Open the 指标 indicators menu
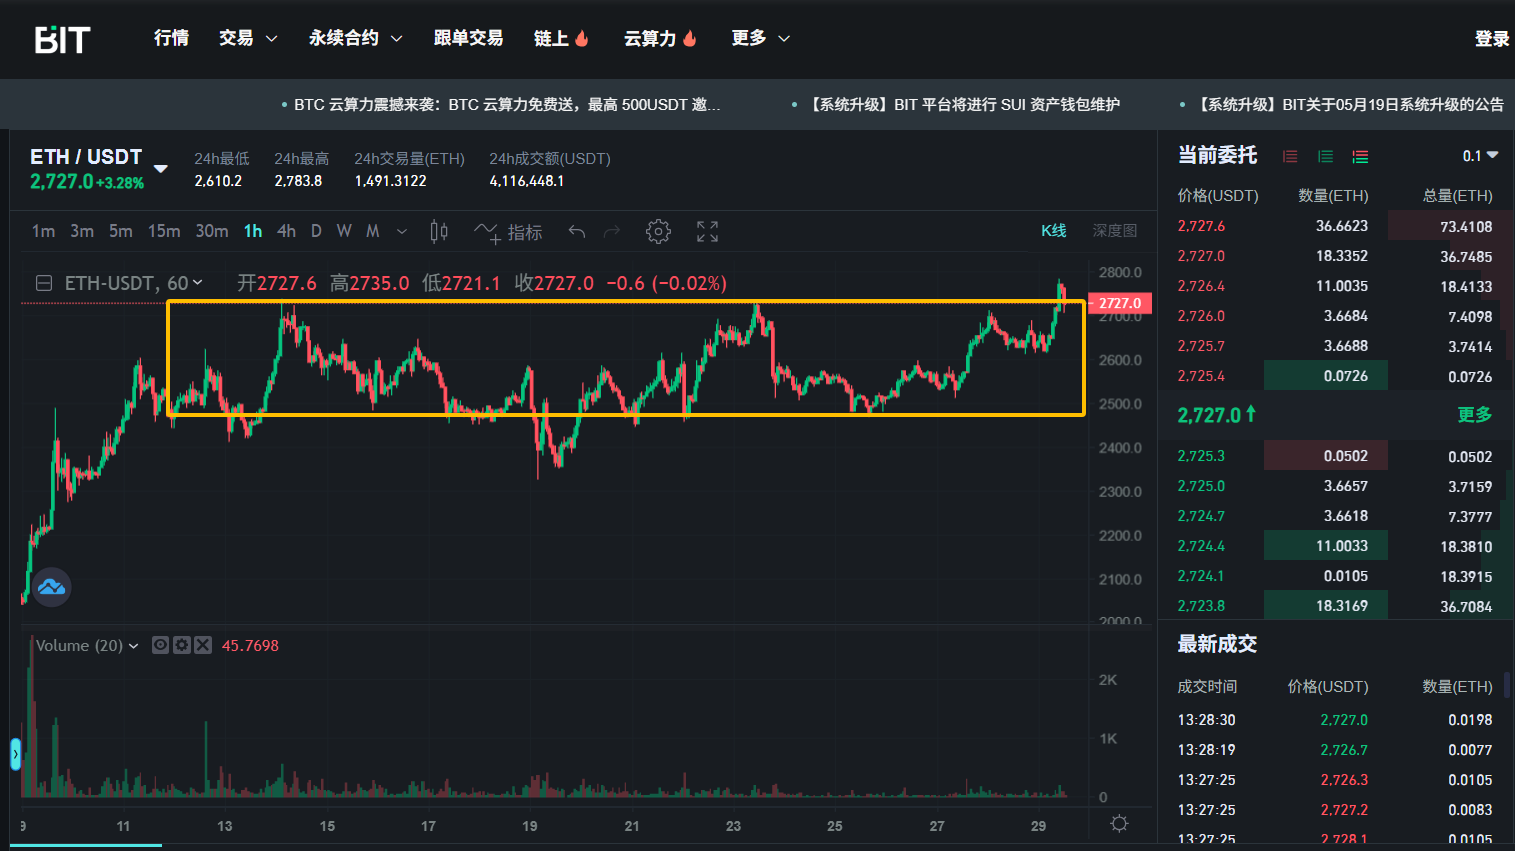 click(509, 232)
